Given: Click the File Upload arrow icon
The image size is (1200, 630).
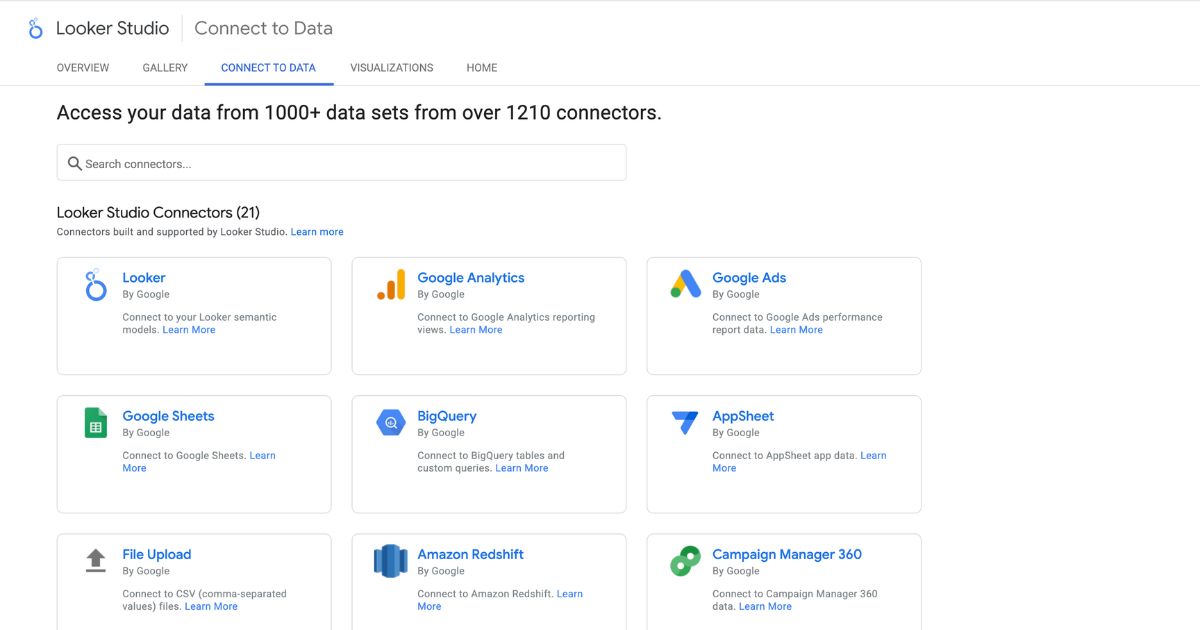Looking at the screenshot, I should [x=95, y=561].
